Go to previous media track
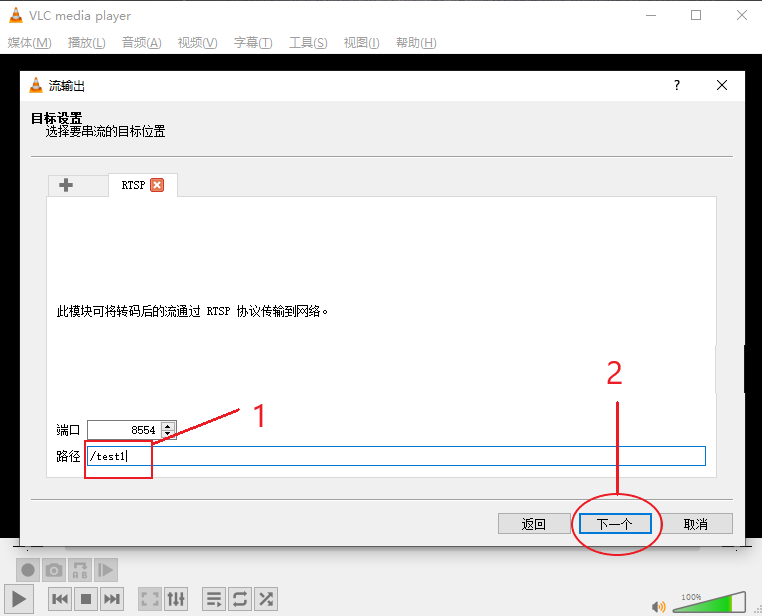762x616 pixels. click(60, 599)
